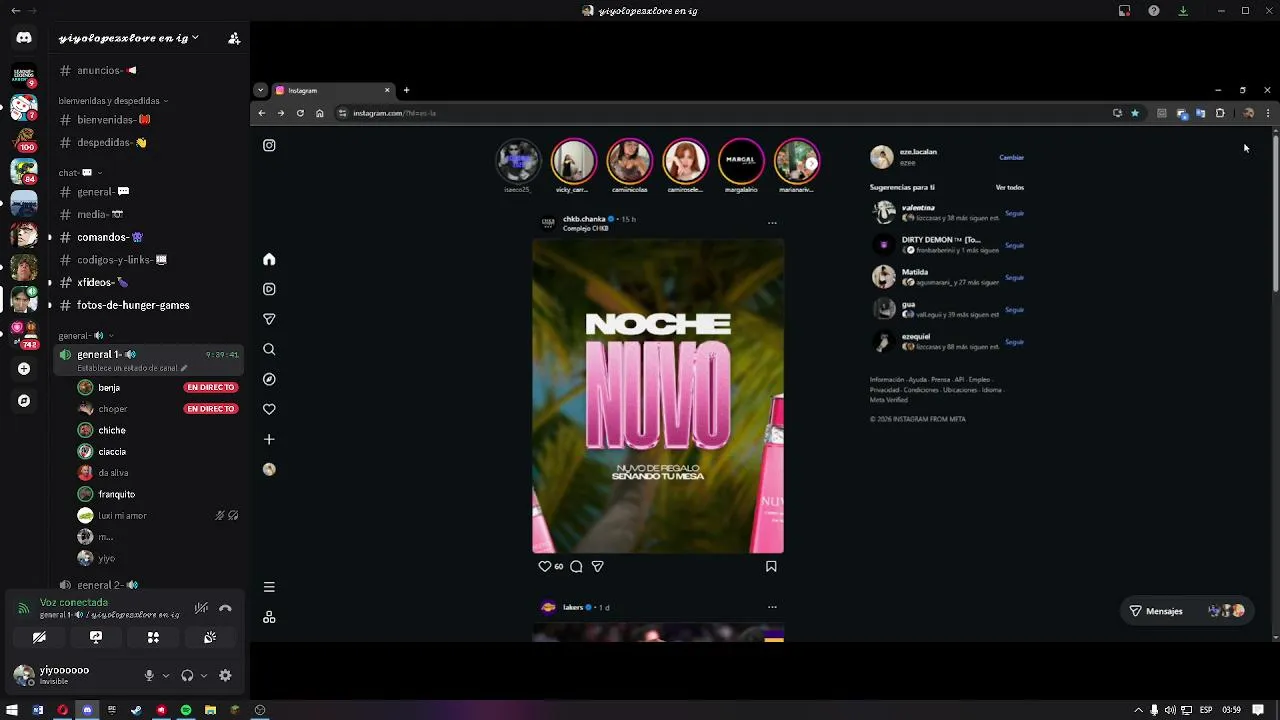Screen dimensions: 1280x720
Task: Turn on camera in Discord
Action: coord(39,637)
